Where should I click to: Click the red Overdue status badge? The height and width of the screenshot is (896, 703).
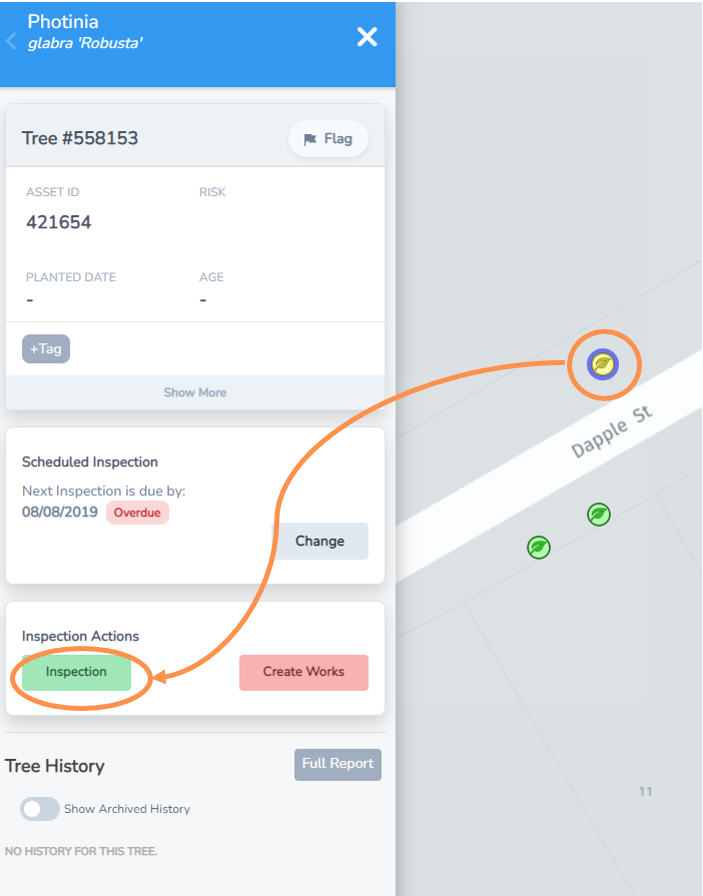point(138,512)
